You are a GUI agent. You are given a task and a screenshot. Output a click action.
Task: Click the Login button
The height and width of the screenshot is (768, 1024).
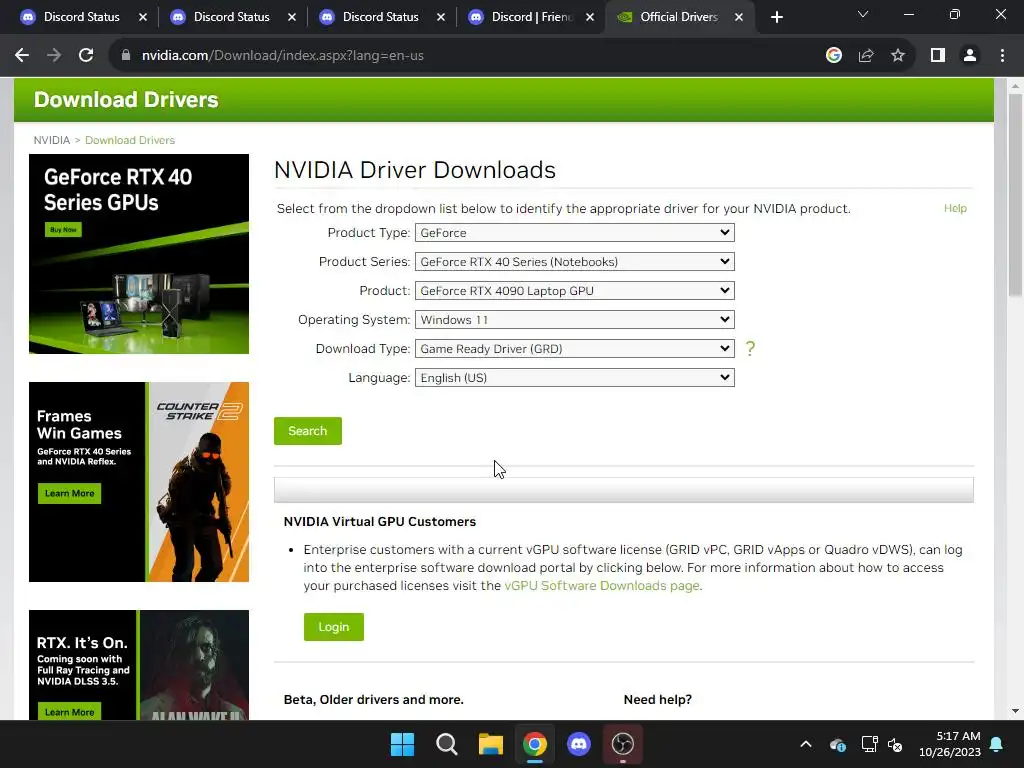point(334,627)
